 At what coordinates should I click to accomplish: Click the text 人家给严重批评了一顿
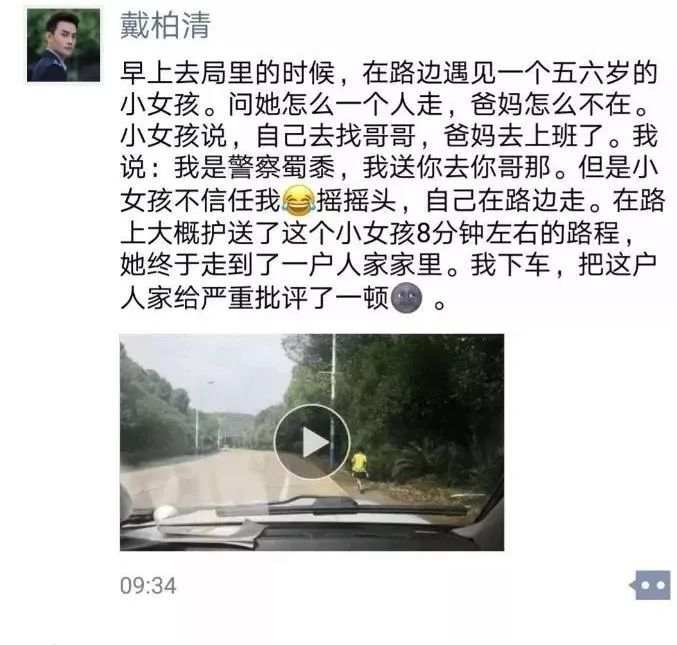254,297
